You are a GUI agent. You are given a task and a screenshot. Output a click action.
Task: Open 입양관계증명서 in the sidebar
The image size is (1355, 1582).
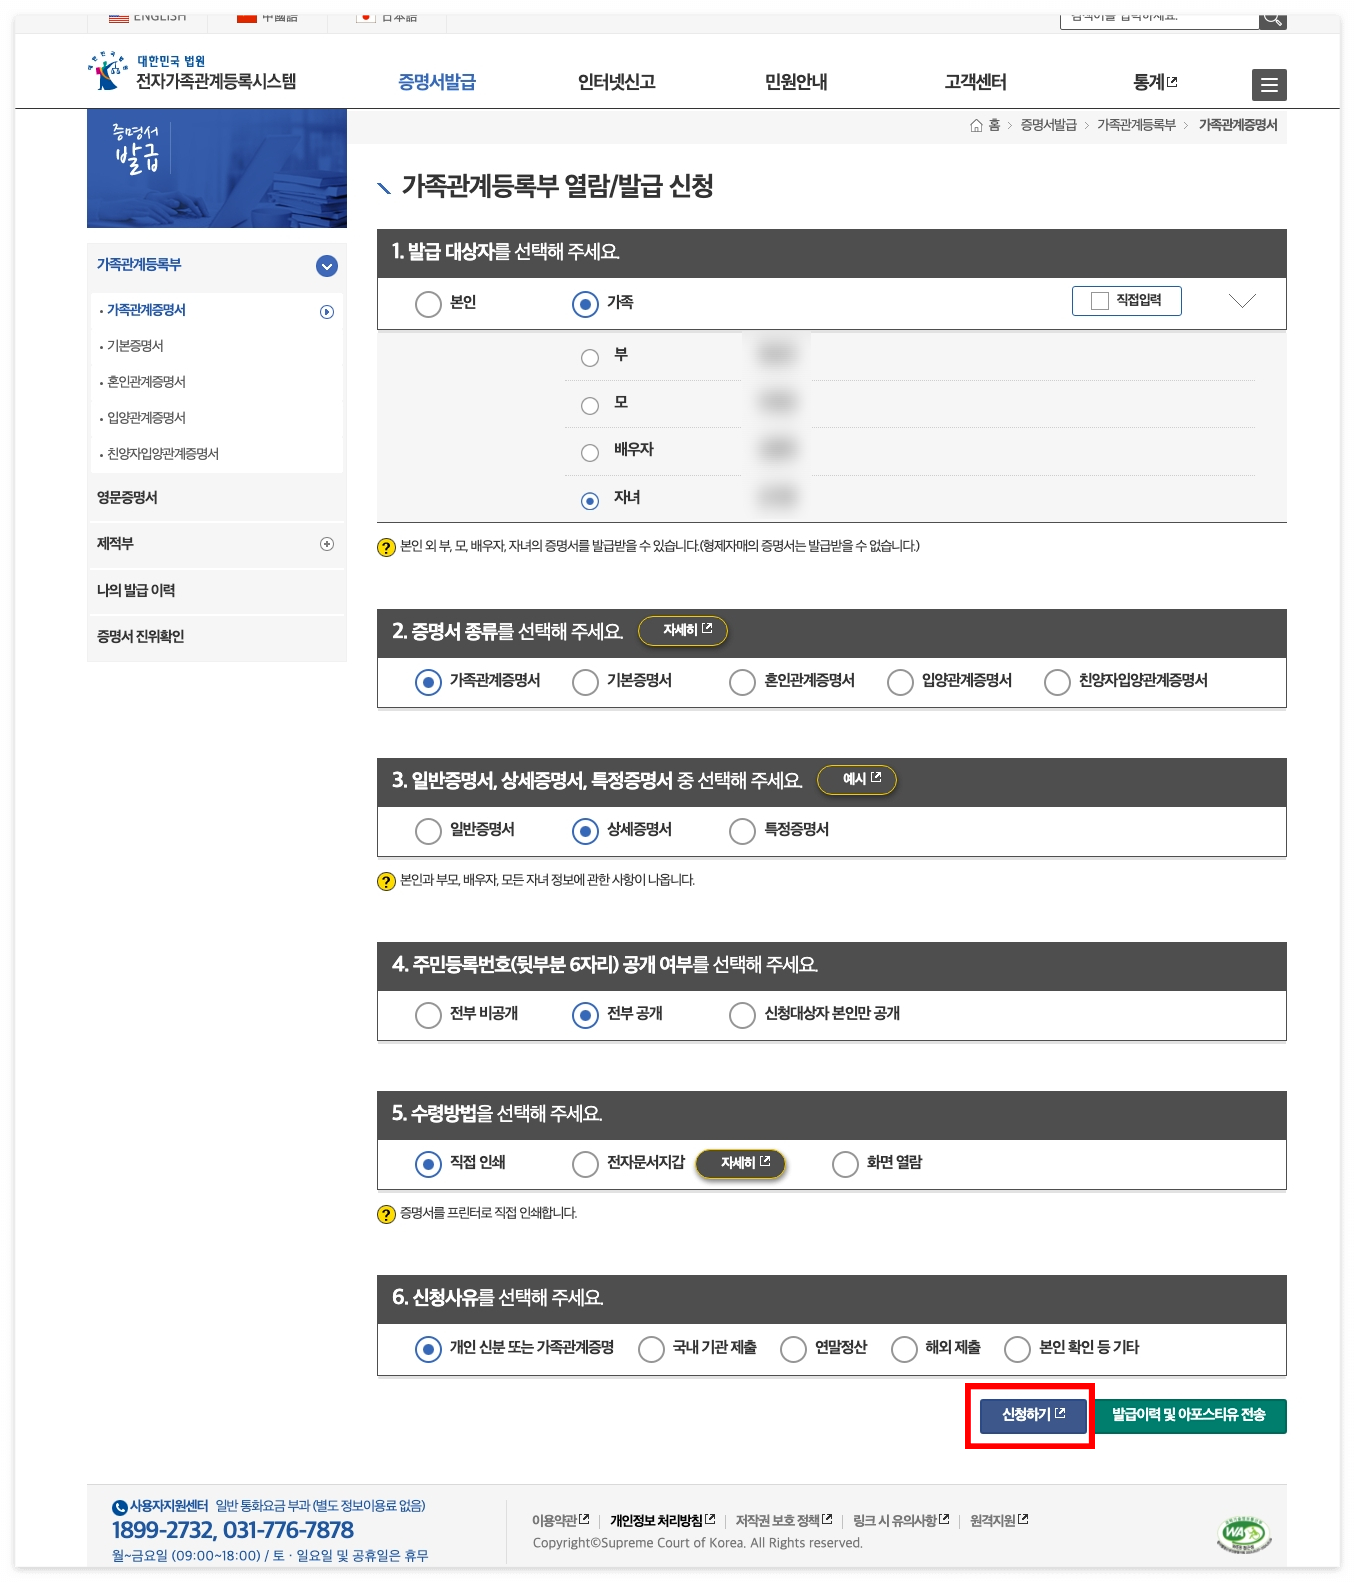click(146, 418)
